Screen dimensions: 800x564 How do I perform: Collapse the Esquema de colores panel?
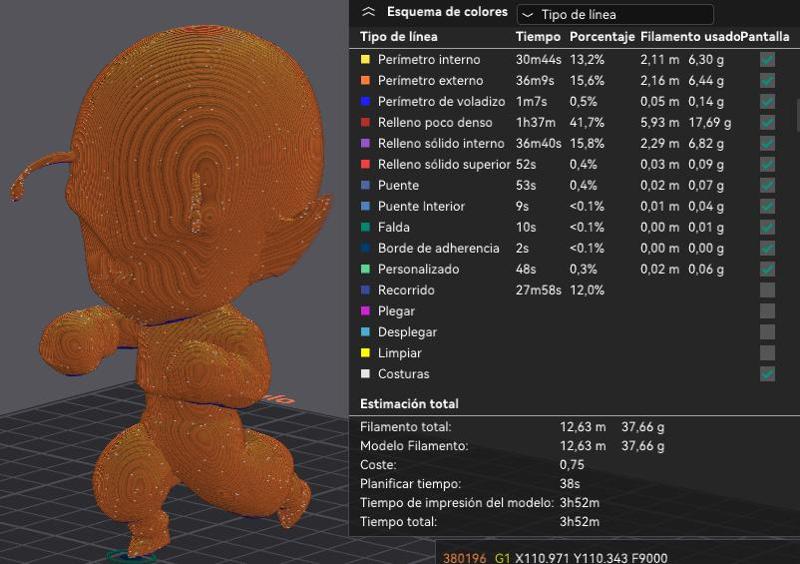pyautogui.click(x=368, y=12)
